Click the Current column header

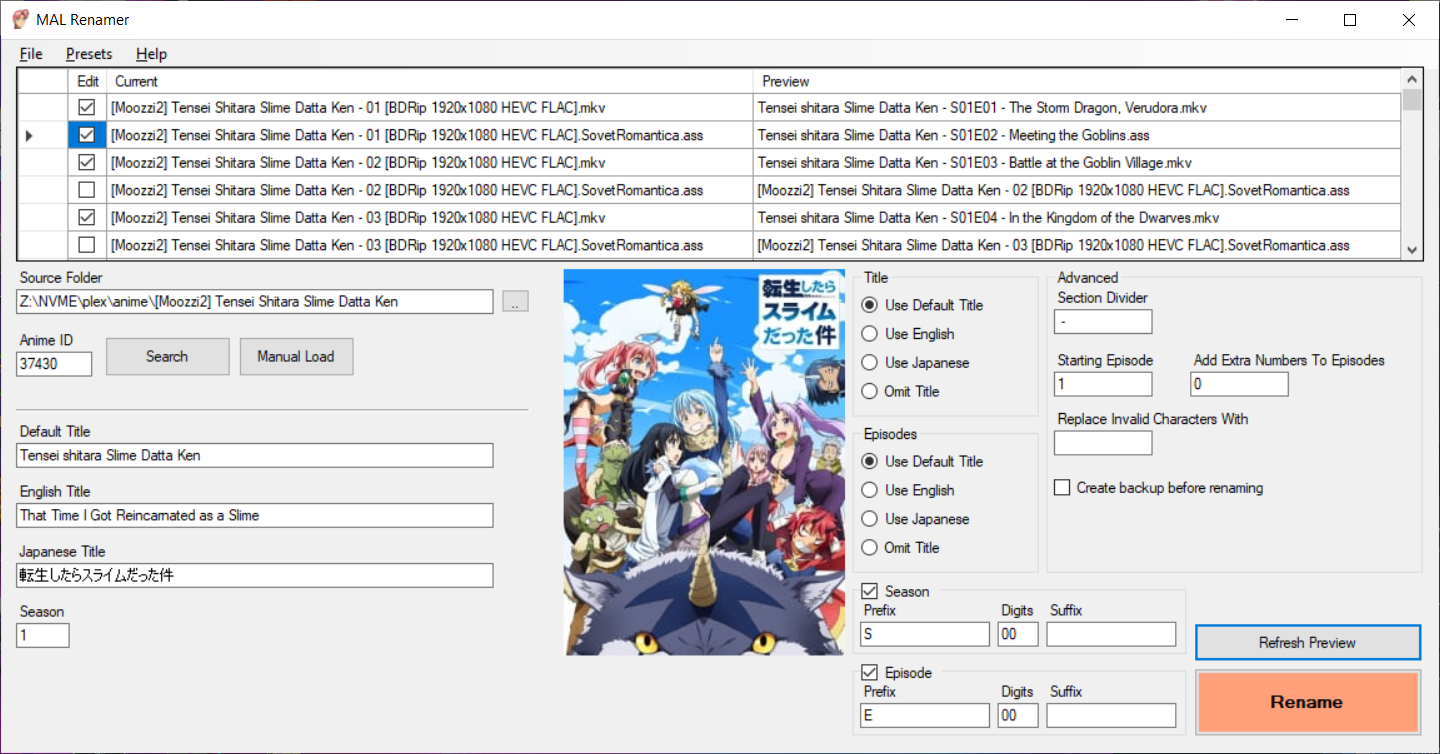pyautogui.click(x=430, y=81)
